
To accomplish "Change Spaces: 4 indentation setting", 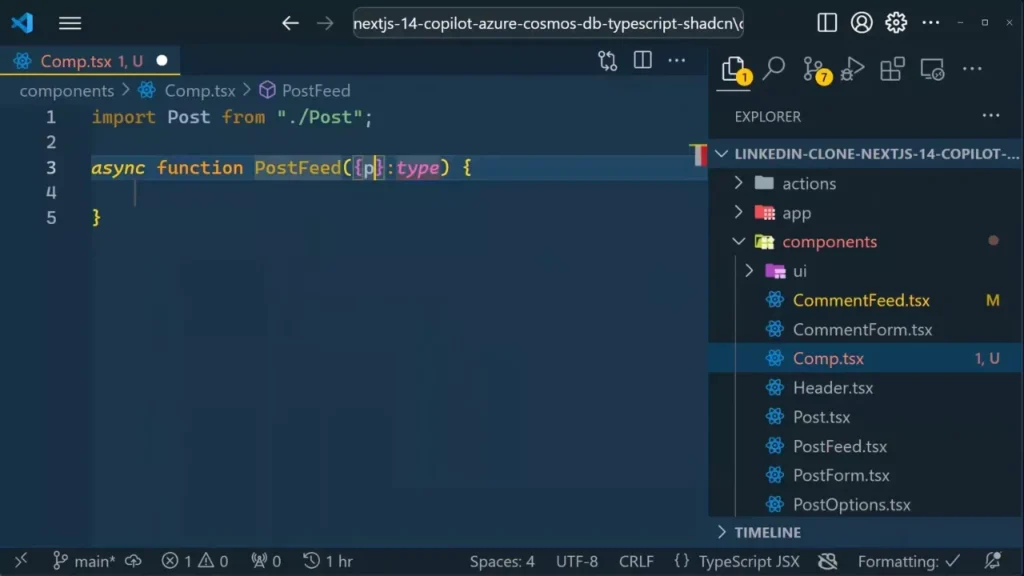I will 501,561.
